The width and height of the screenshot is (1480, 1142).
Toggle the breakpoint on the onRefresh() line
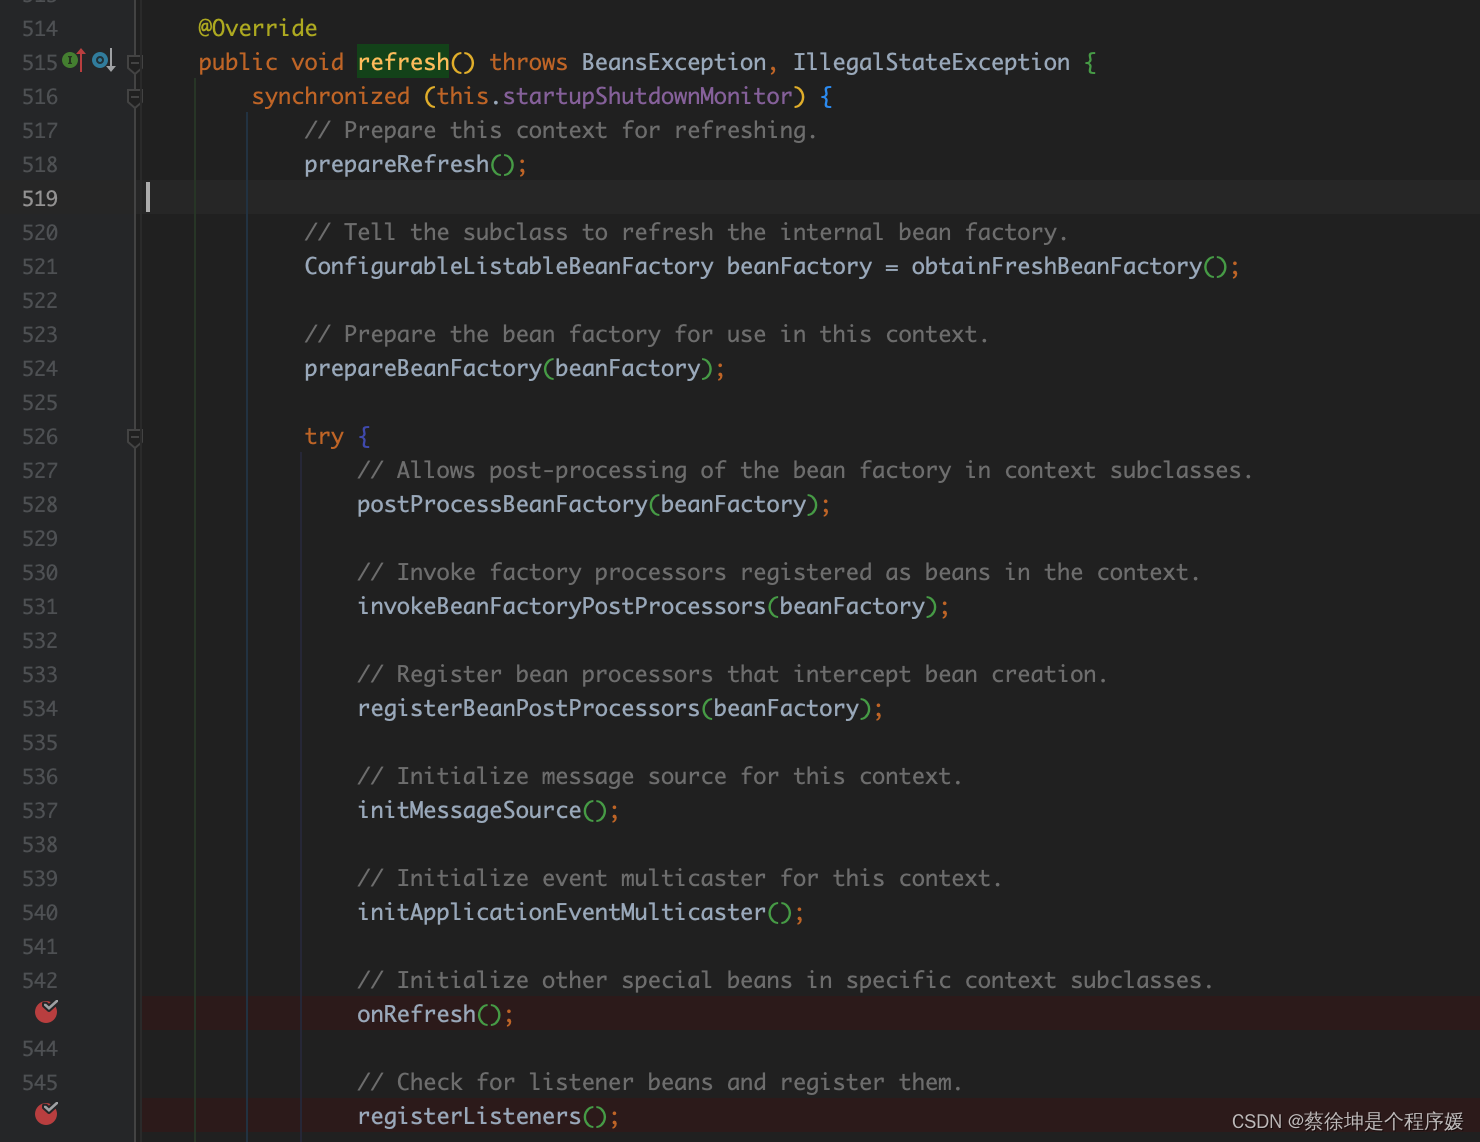pyautogui.click(x=46, y=1012)
